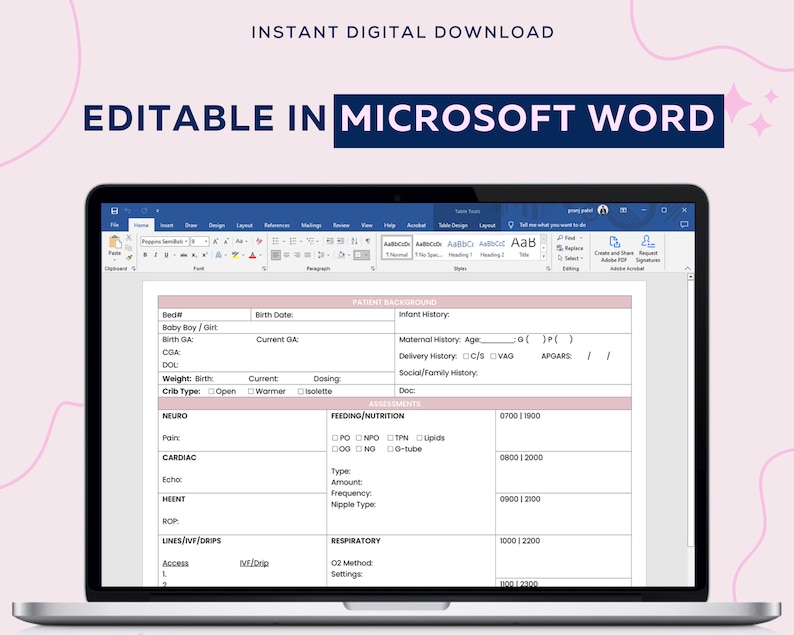Check the VAG delivery checkbox
Viewport: 794px width, 635px height.
(493, 356)
